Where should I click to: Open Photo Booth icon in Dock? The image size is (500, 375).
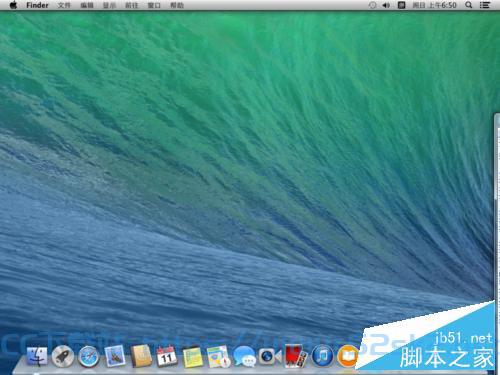(295, 356)
